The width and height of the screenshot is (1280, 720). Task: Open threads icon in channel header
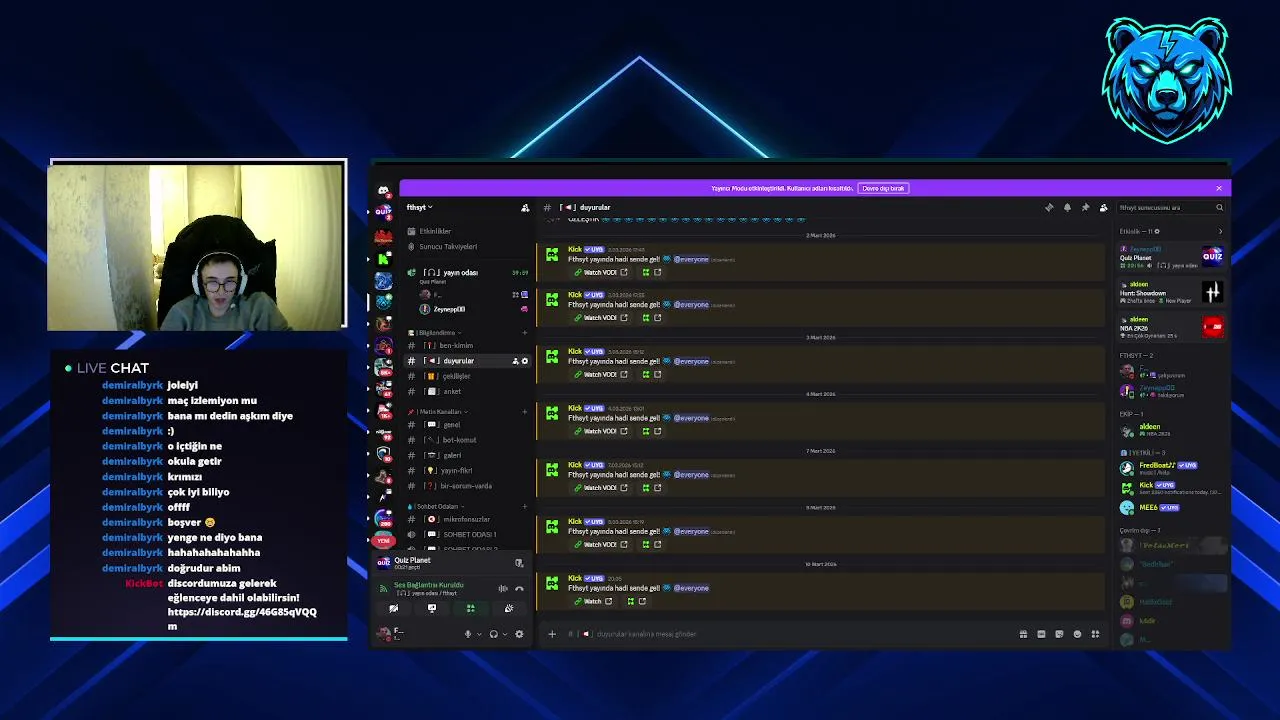pyautogui.click(x=1049, y=207)
